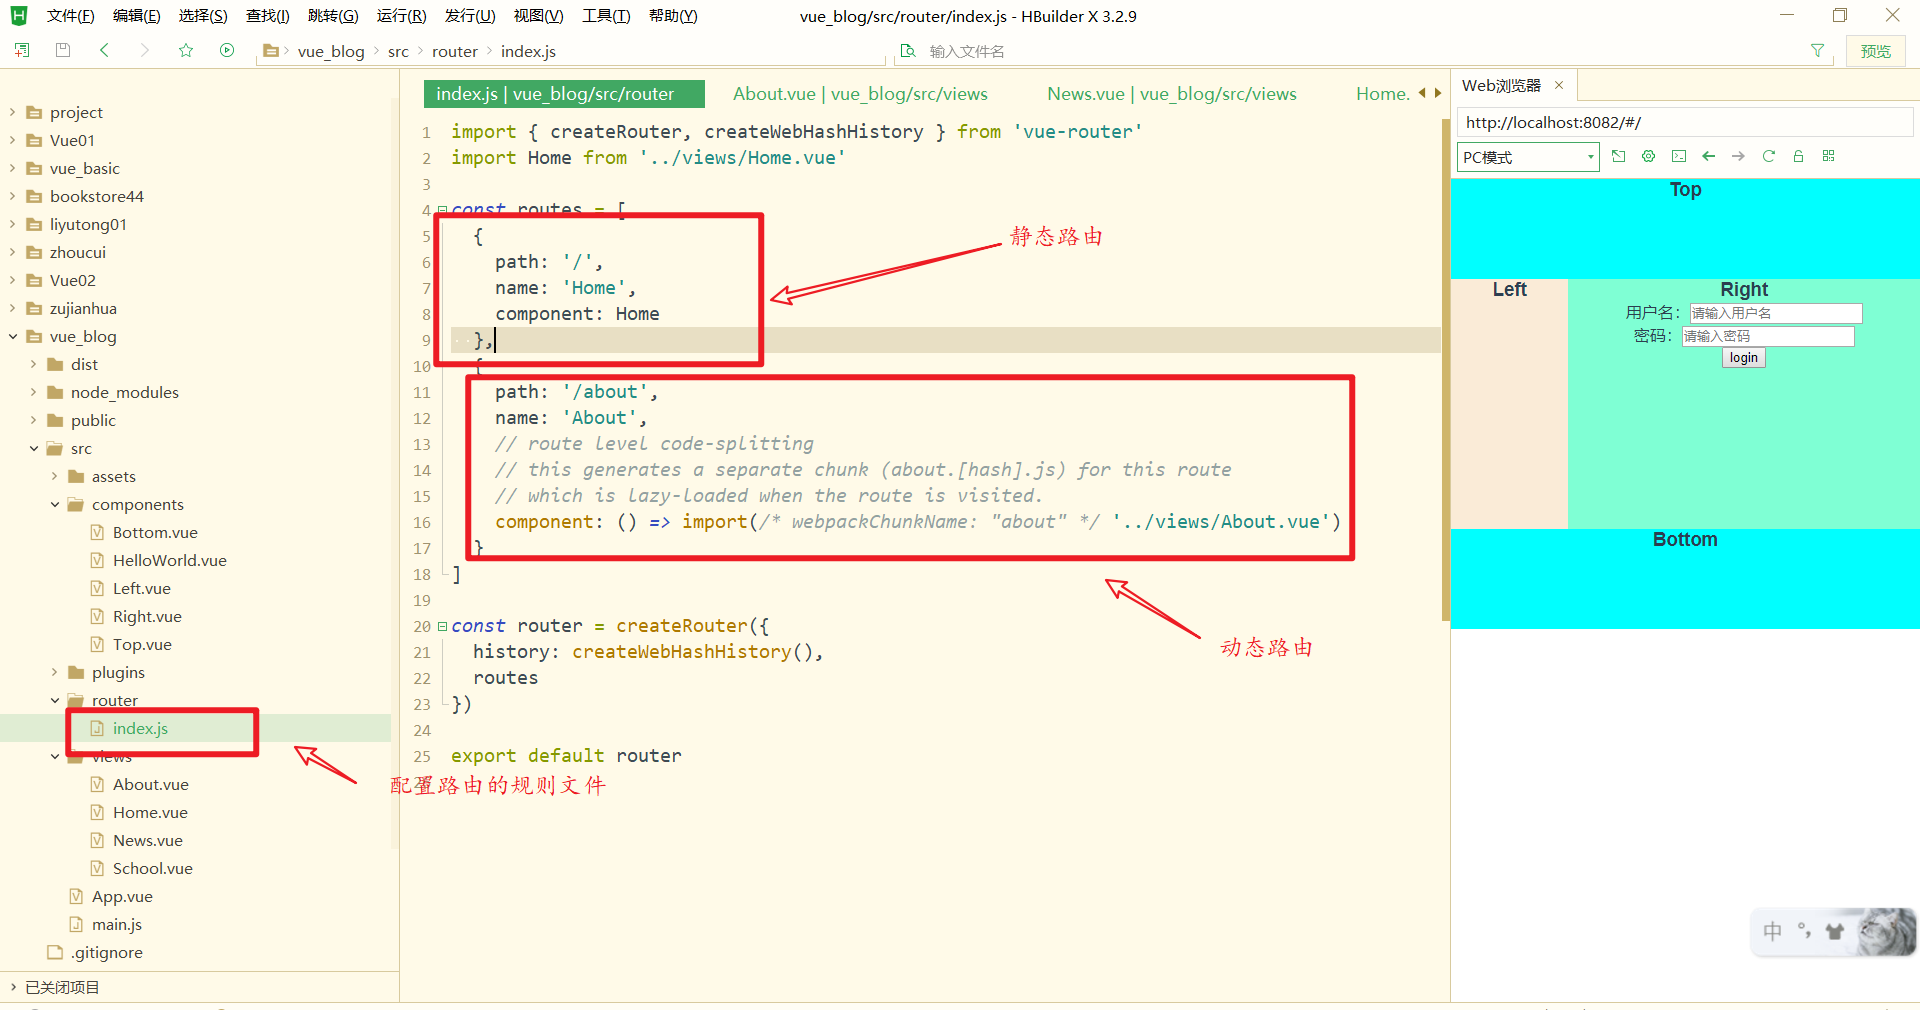Show the QR code icon in browser
This screenshot has width=1920, height=1010.
click(x=1828, y=156)
